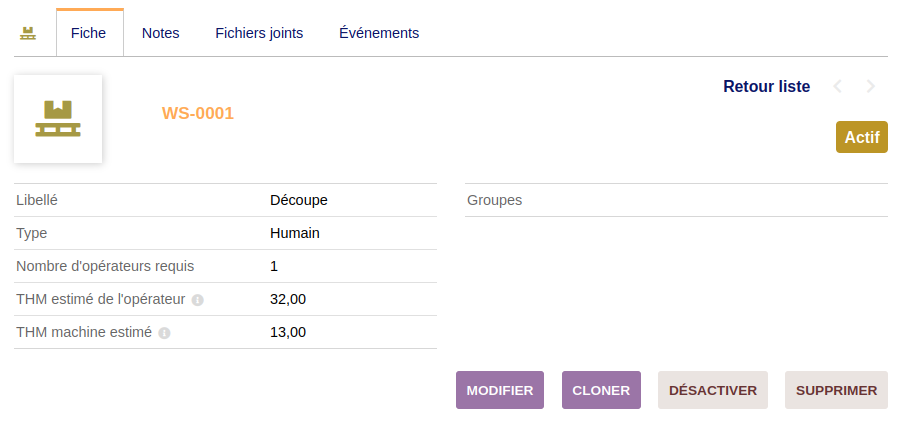Click the Retour liste link
897x421 pixels.
[x=766, y=87]
